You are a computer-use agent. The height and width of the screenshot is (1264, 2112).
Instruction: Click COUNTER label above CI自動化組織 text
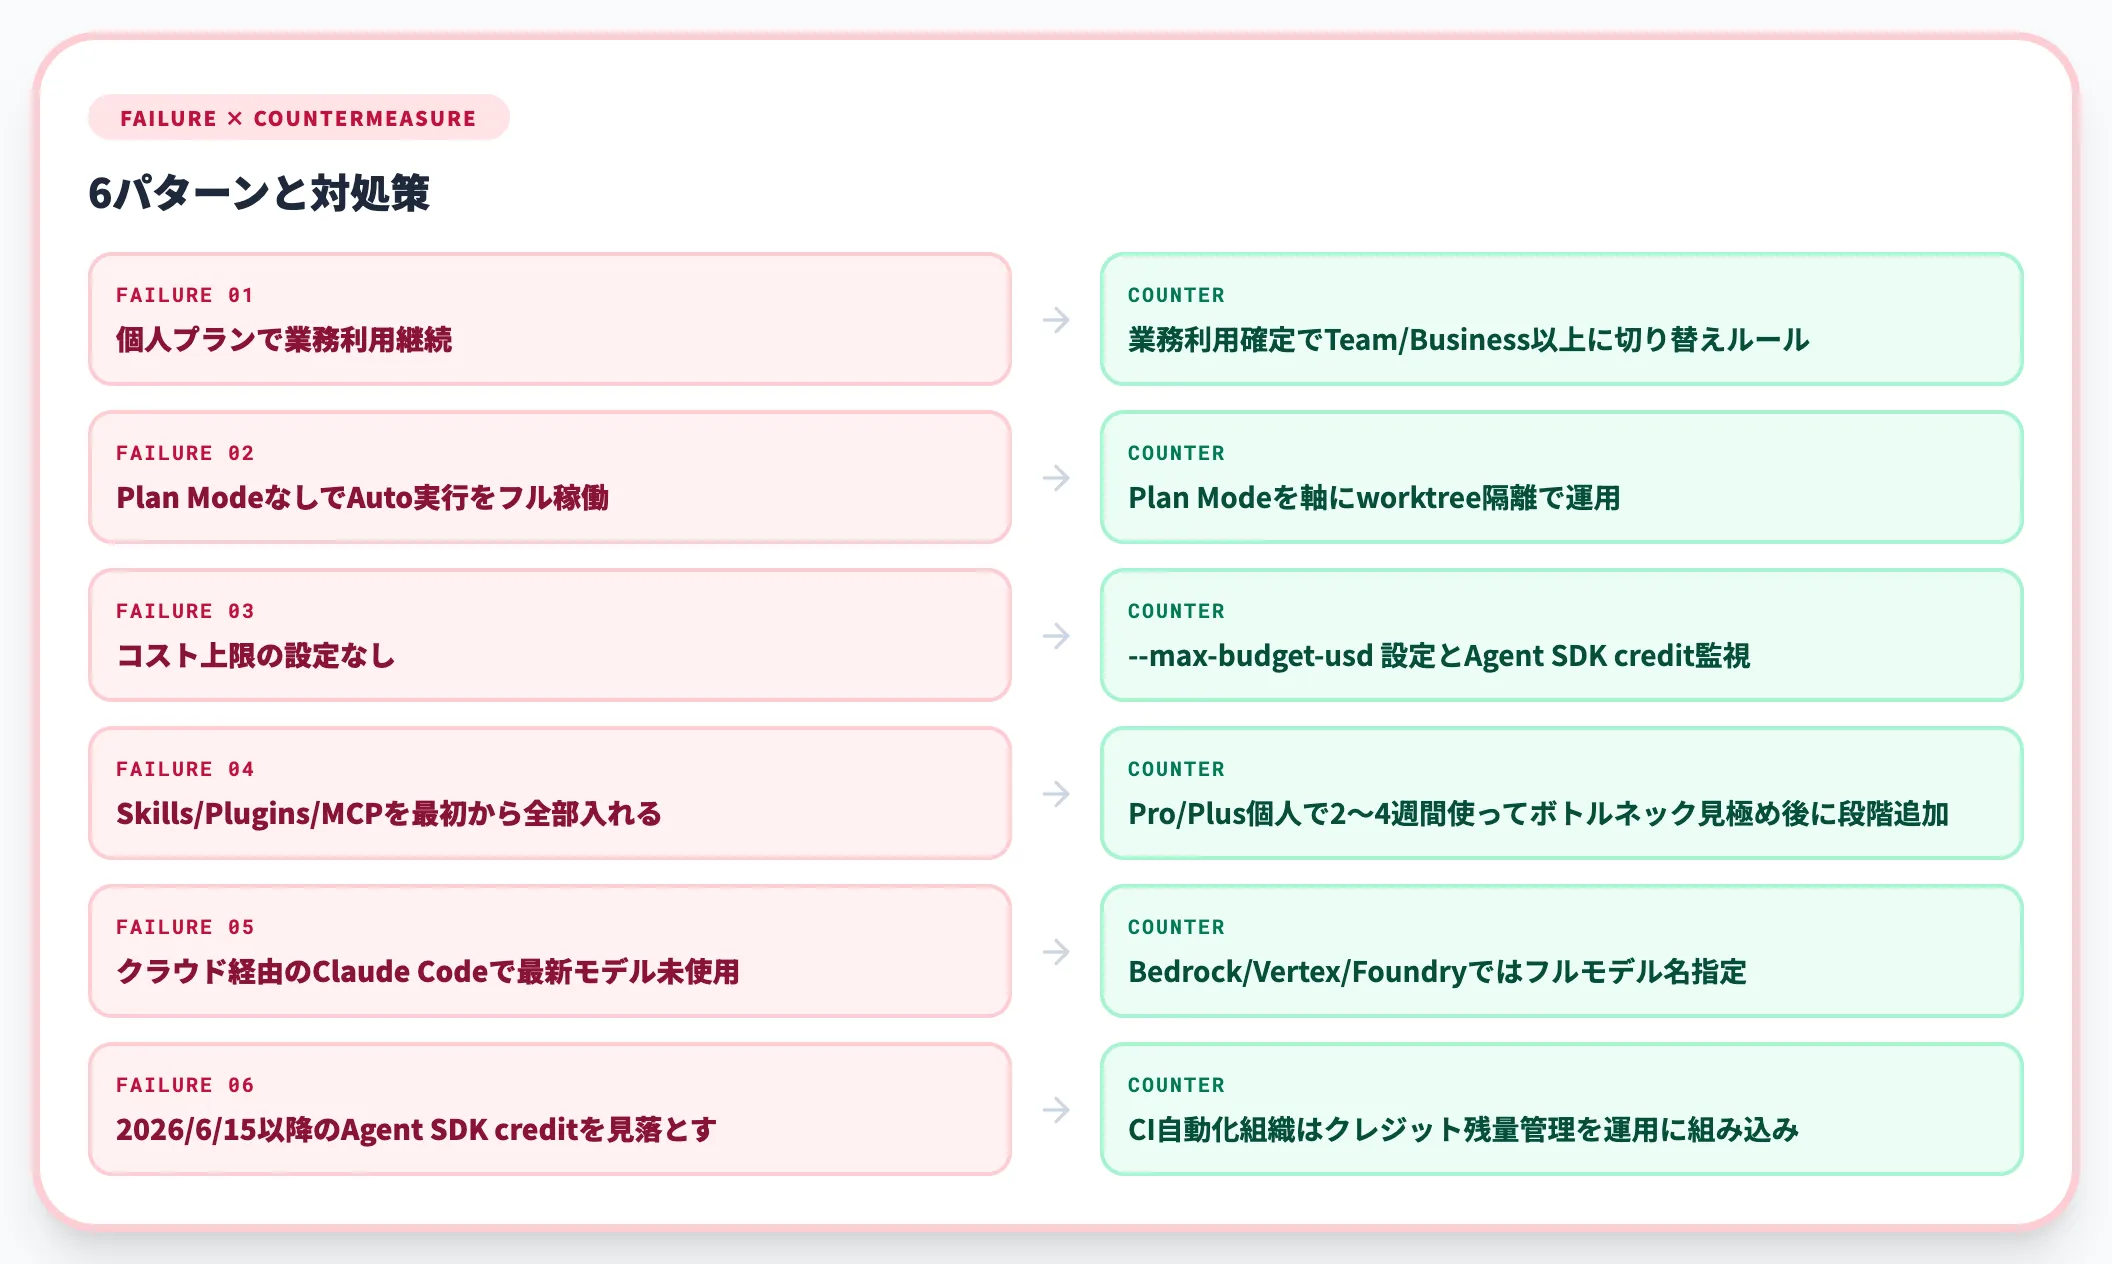coord(1176,1085)
